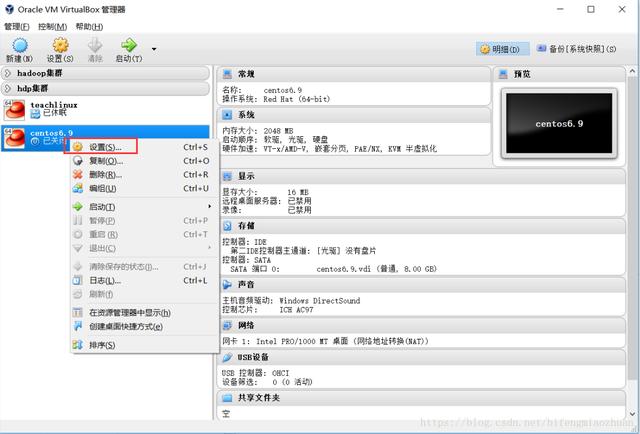Choose 创建桌面快捷方式 menu entry
Image resolution: width=640 pixels, height=434 pixels.
click(x=145, y=327)
